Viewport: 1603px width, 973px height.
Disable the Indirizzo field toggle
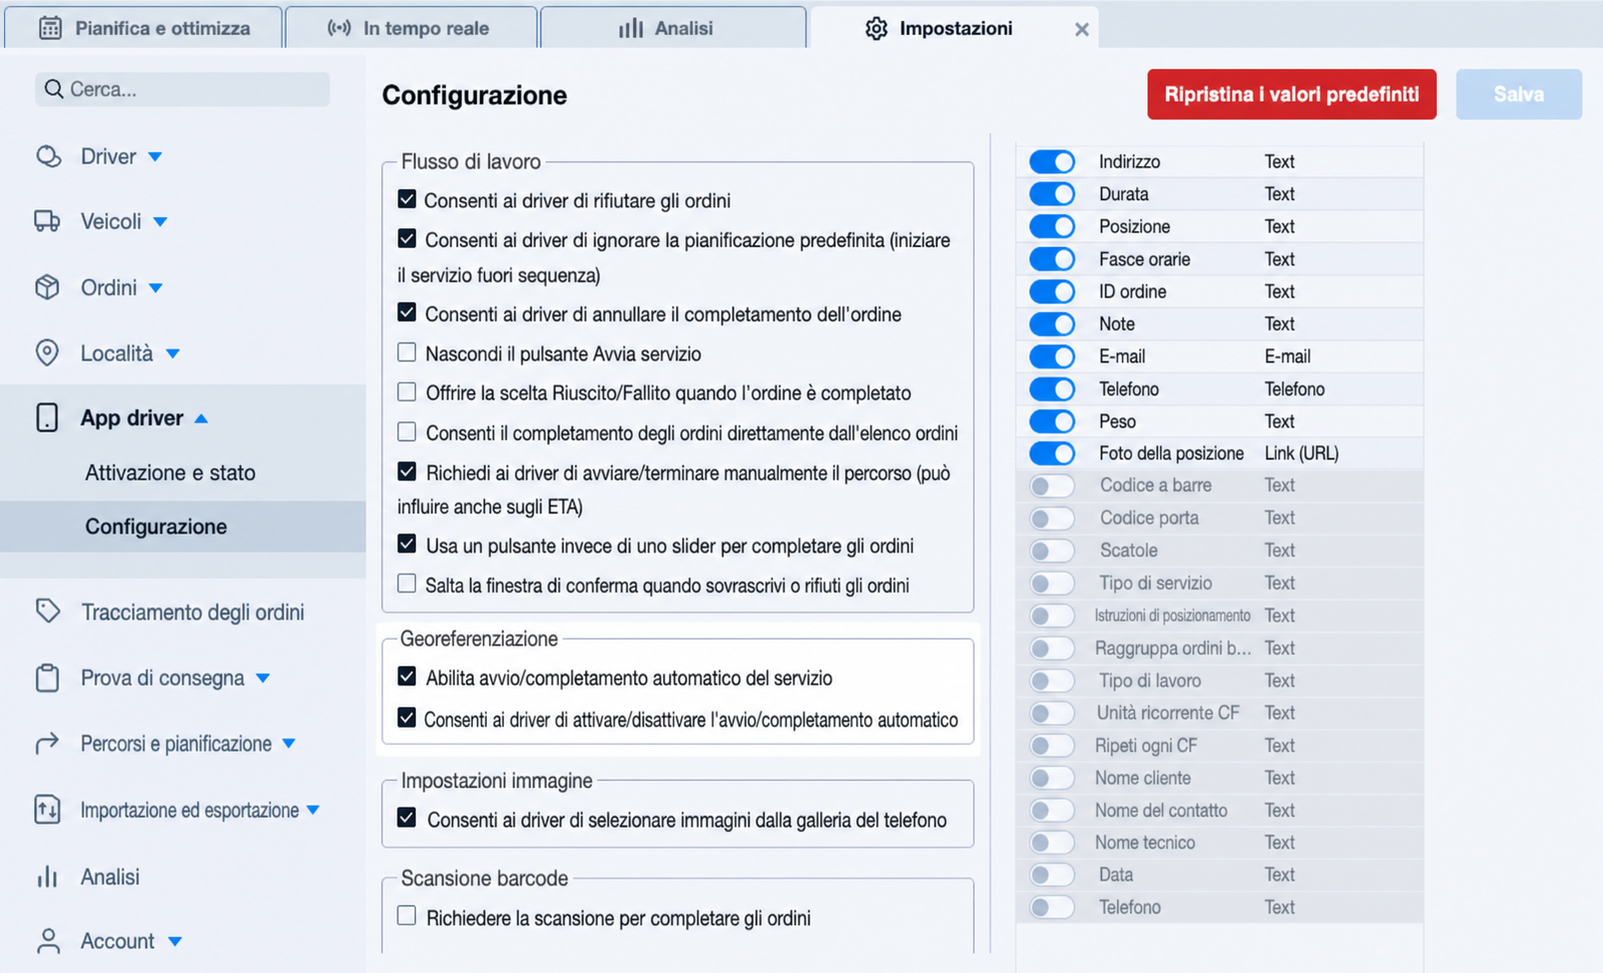pos(1052,161)
